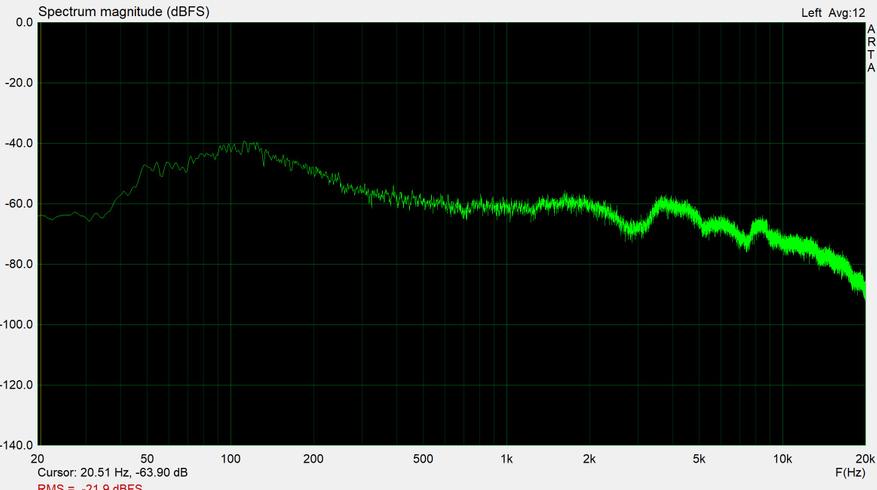Screen dimensions: 877x490
Task: Click the vertical ARTA logo text
Action: [871, 48]
